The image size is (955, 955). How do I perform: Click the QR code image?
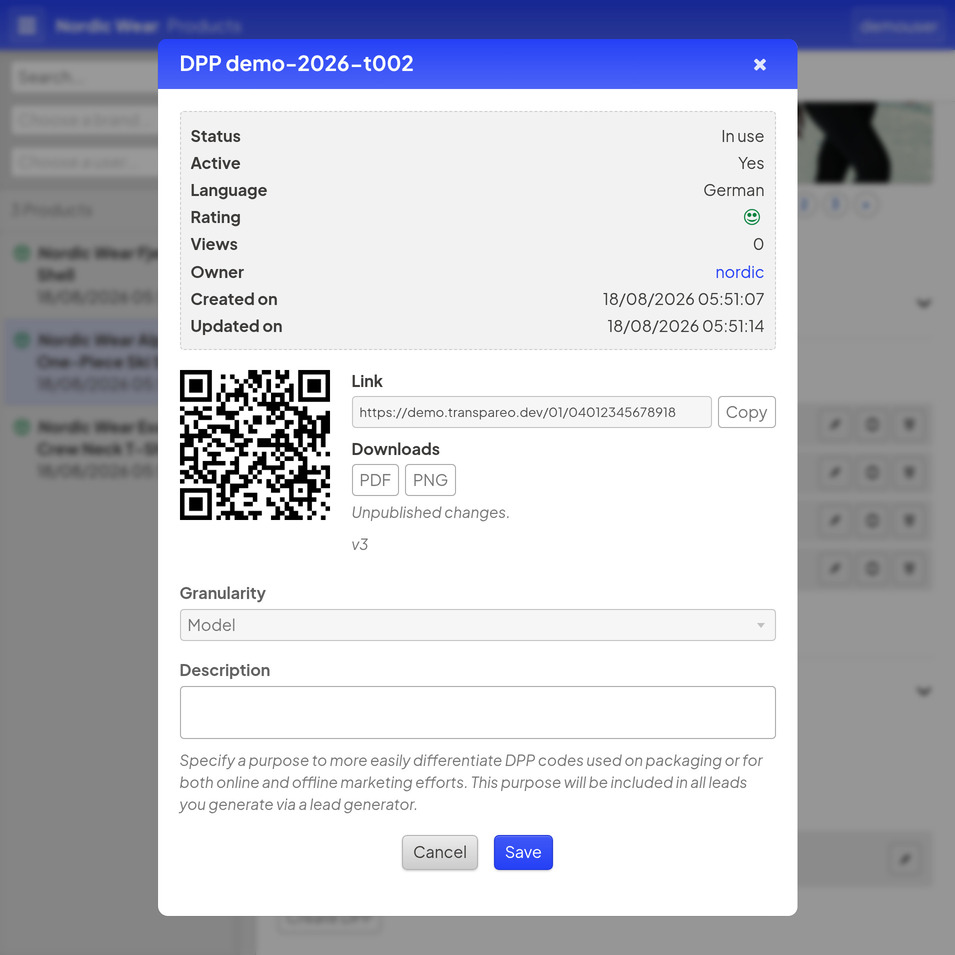tap(255, 445)
